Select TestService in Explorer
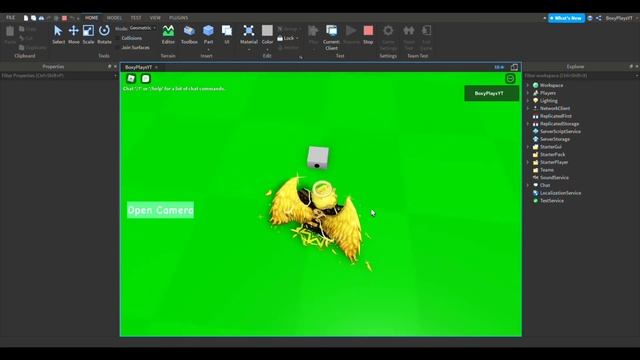640x360 pixels. click(x=551, y=201)
